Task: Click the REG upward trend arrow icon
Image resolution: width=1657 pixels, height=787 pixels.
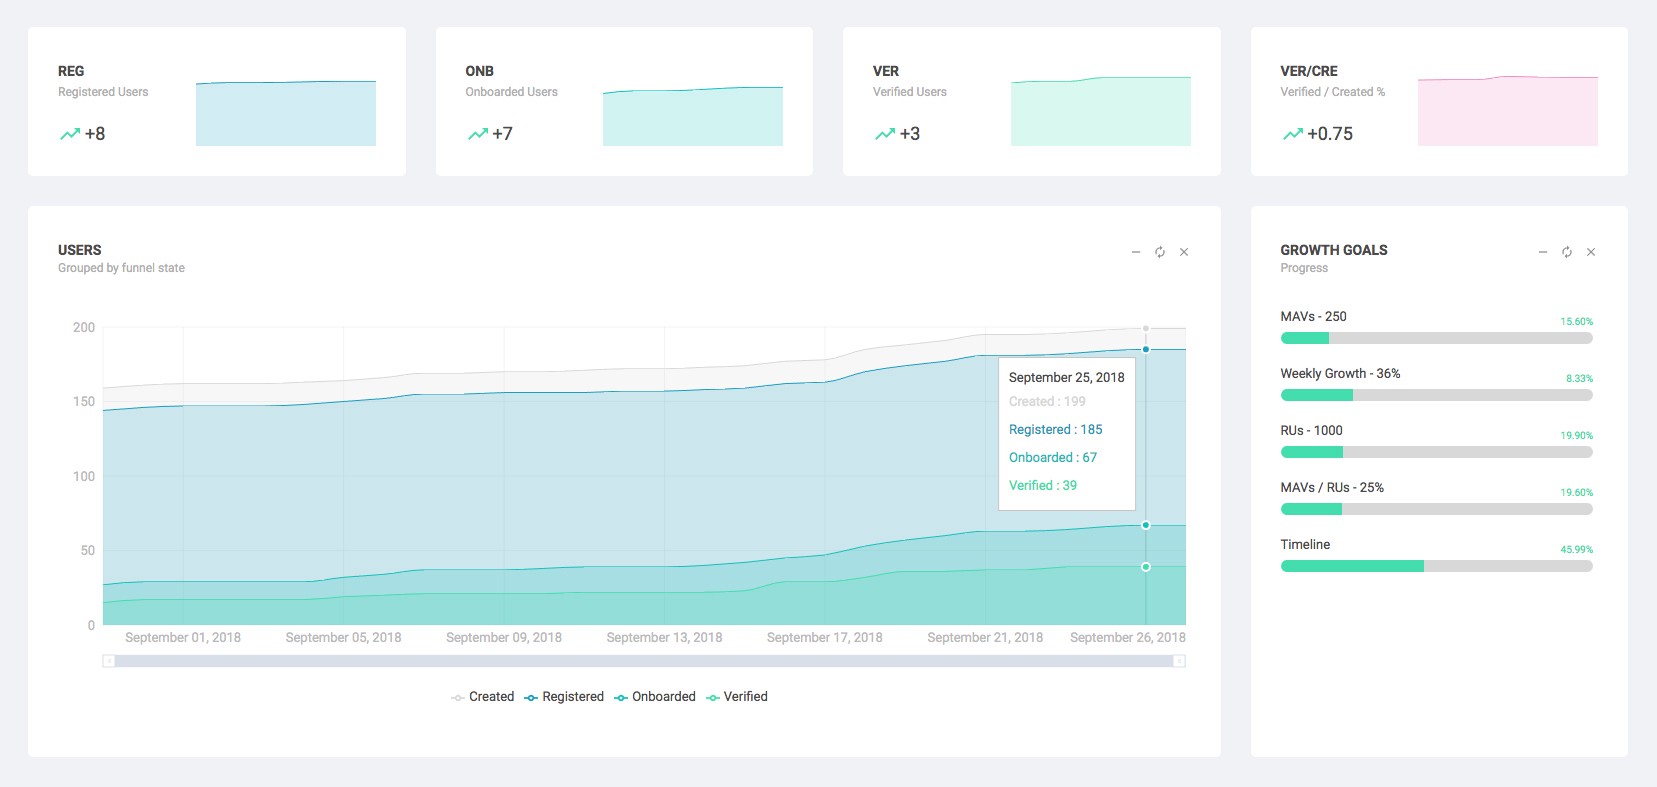Action: [x=69, y=134]
